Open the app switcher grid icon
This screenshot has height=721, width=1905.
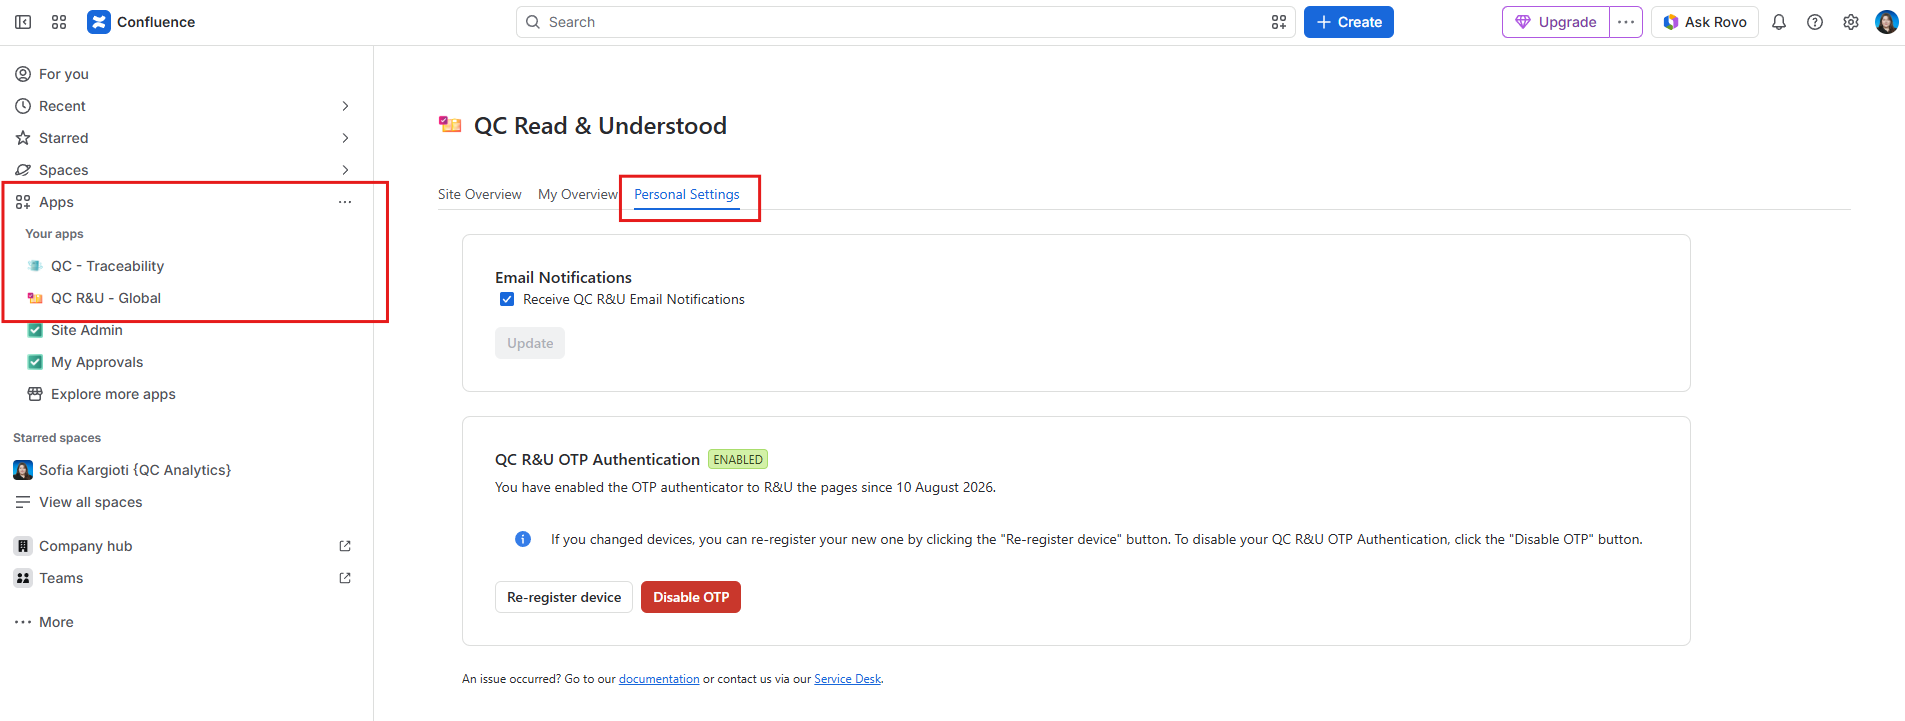click(x=59, y=22)
